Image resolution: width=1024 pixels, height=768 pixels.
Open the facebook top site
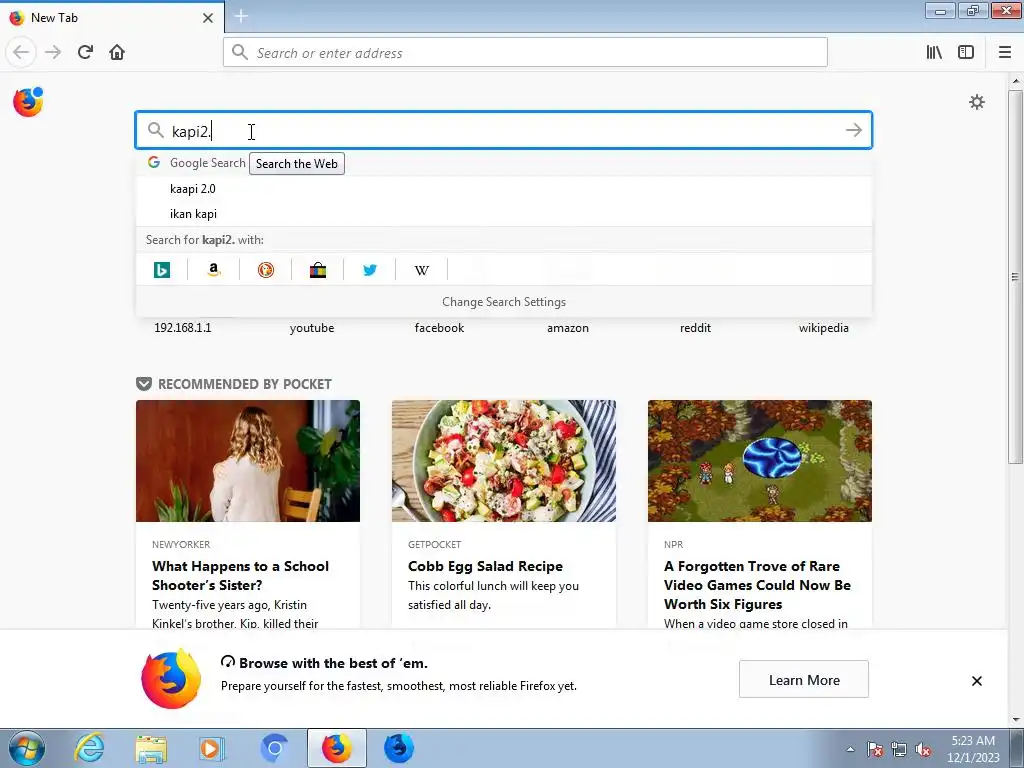pyautogui.click(x=439, y=328)
